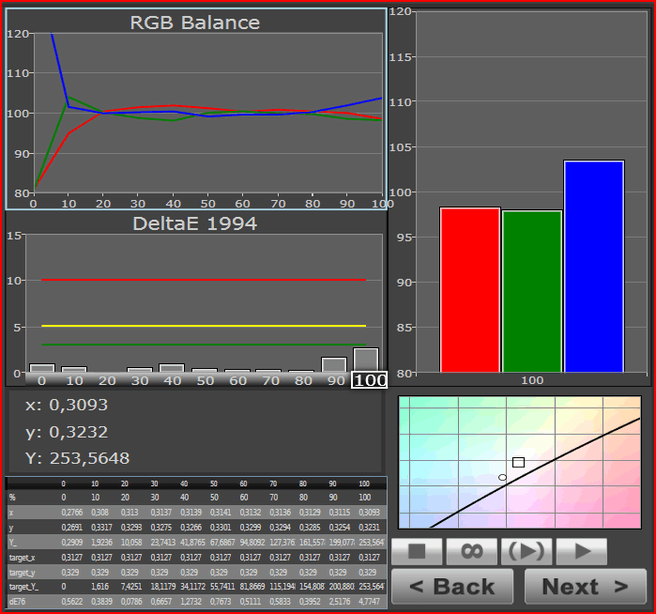The width and height of the screenshot is (656, 614).
Task: Click the blue bar in RGB bar chart
Action: 594,266
